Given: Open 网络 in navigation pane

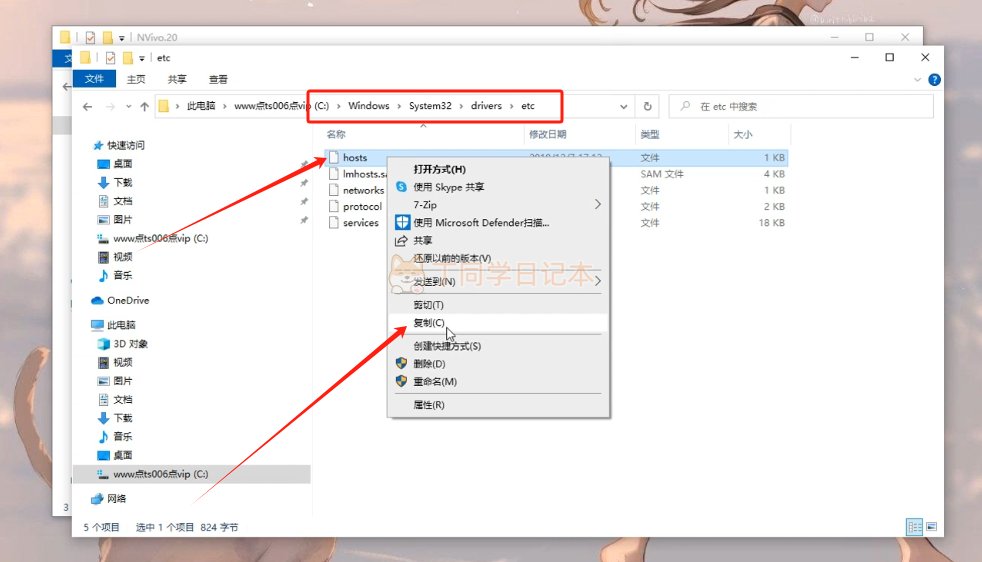Looking at the screenshot, I should point(116,499).
